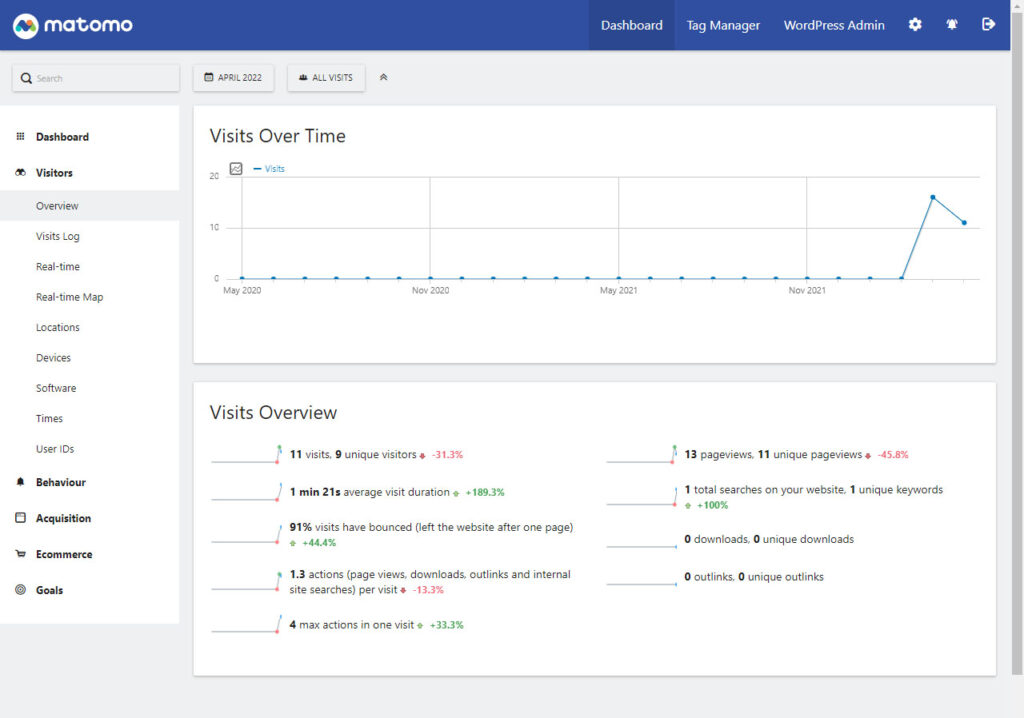The height and width of the screenshot is (718, 1024).
Task: Open notifications bell icon in header
Action: tap(952, 25)
